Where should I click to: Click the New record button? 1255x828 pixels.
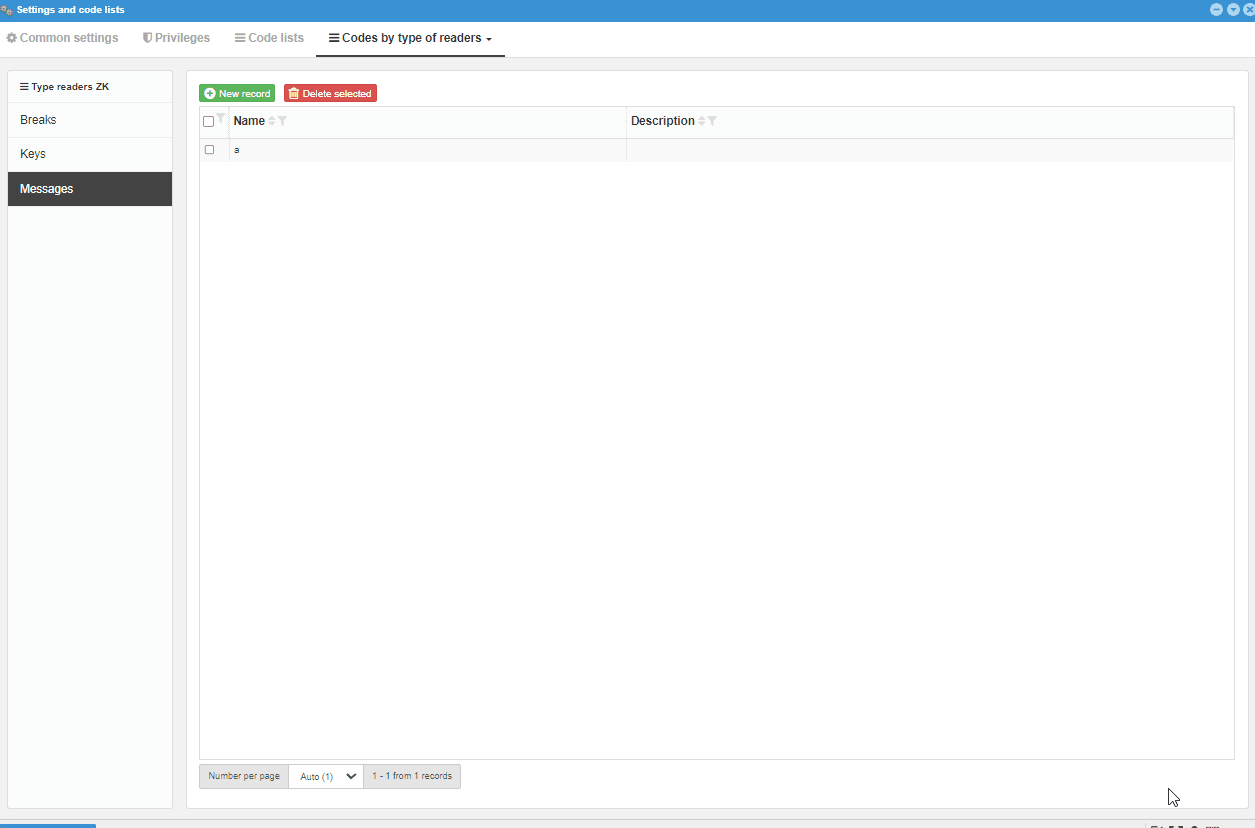[x=237, y=93]
